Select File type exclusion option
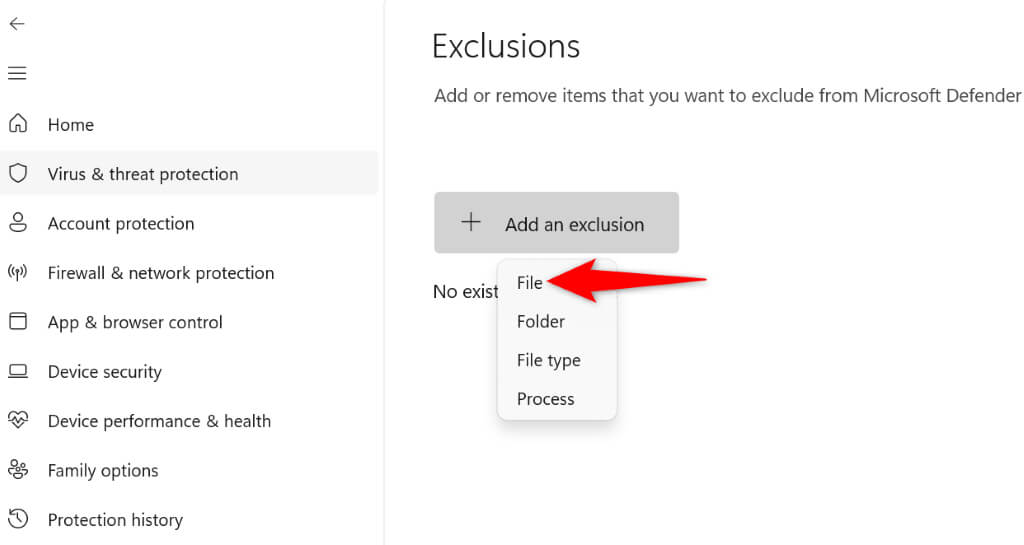The width and height of the screenshot is (1024, 545). tap(548, 360)
